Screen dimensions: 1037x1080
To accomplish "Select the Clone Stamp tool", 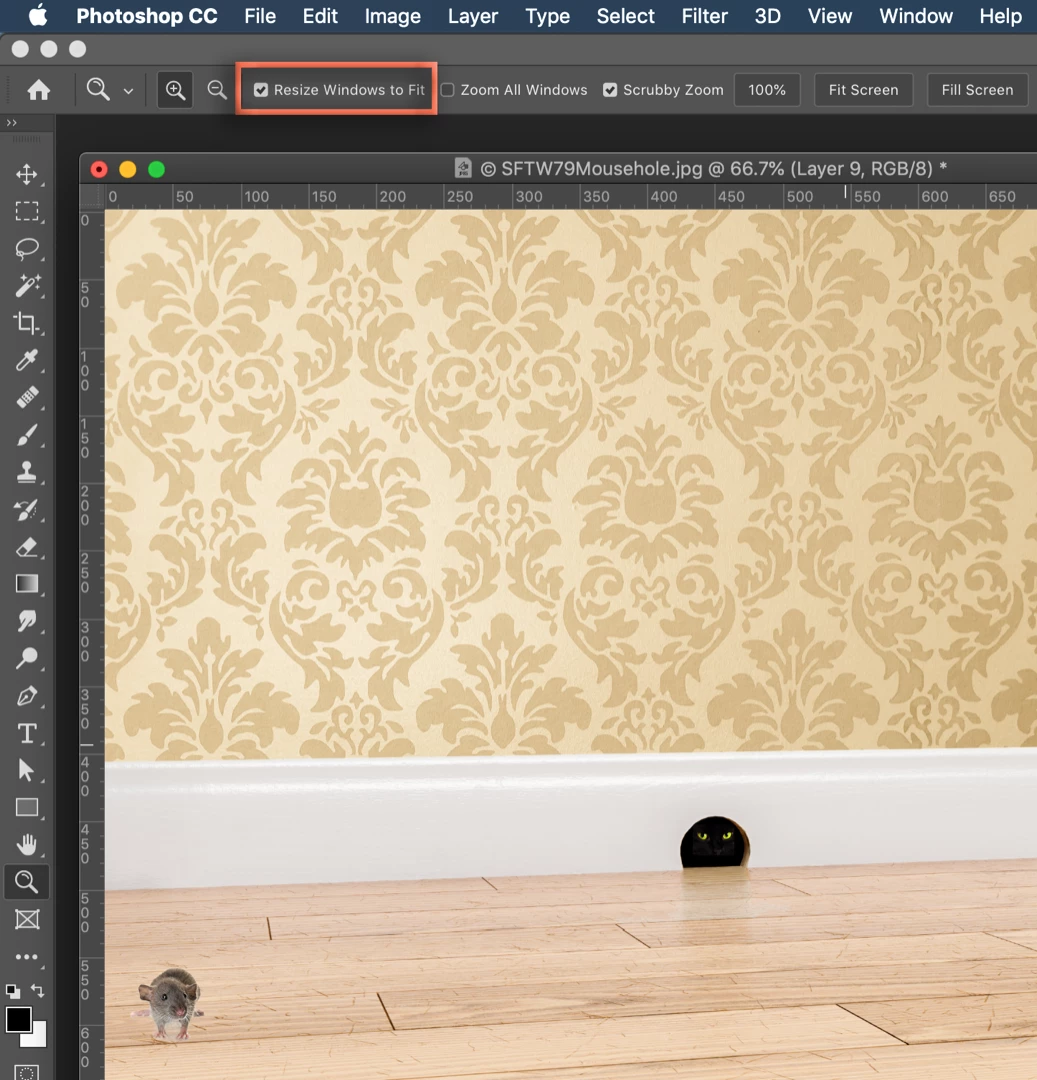I will [27, 472].
